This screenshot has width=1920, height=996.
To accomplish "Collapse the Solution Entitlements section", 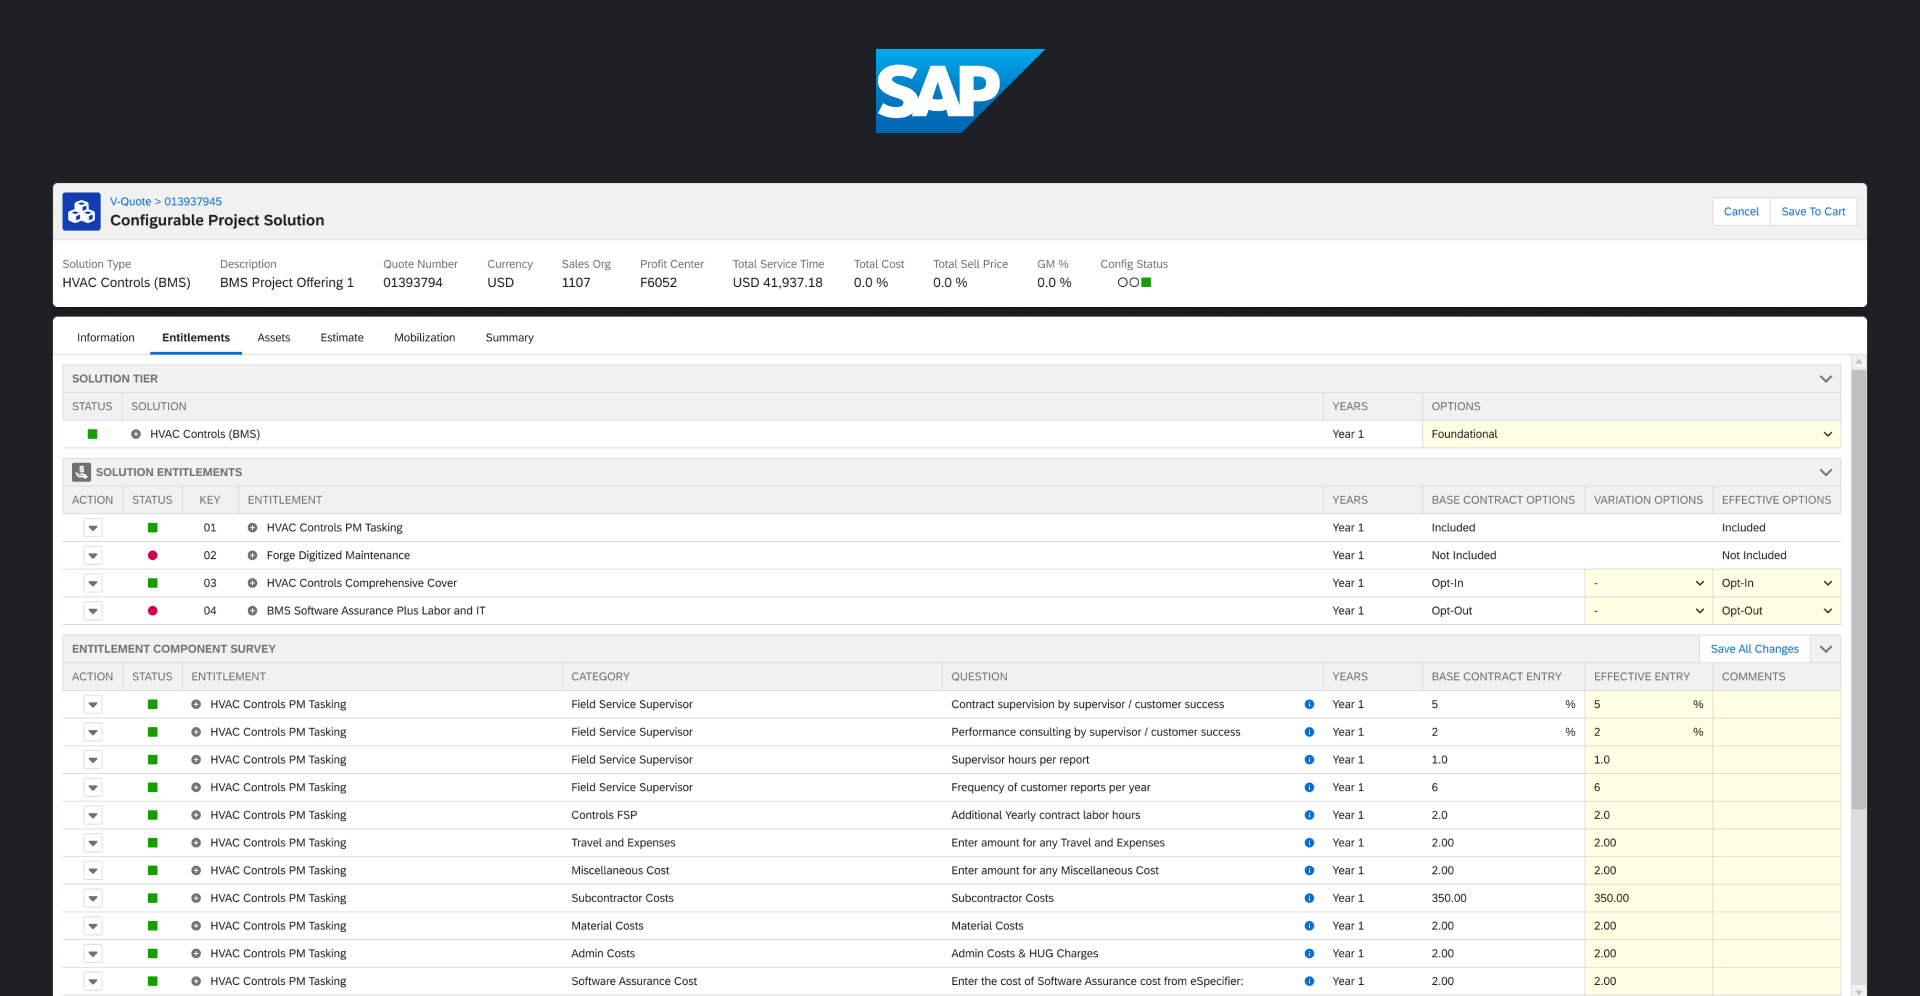I will [x=1825, y=472].
